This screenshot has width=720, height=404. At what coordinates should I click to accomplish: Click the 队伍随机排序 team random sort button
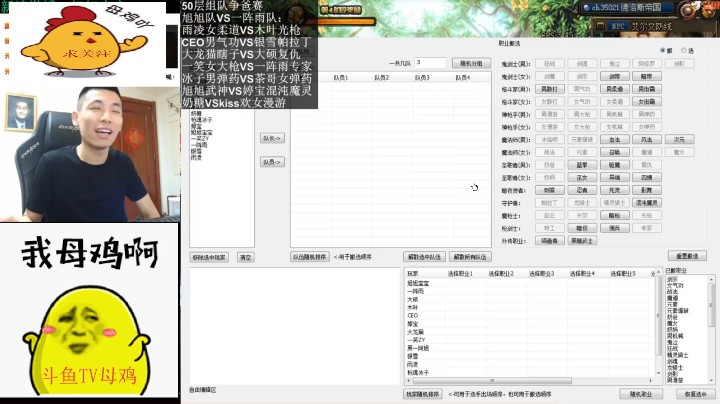pyautogui.click(x=309, y=257)
